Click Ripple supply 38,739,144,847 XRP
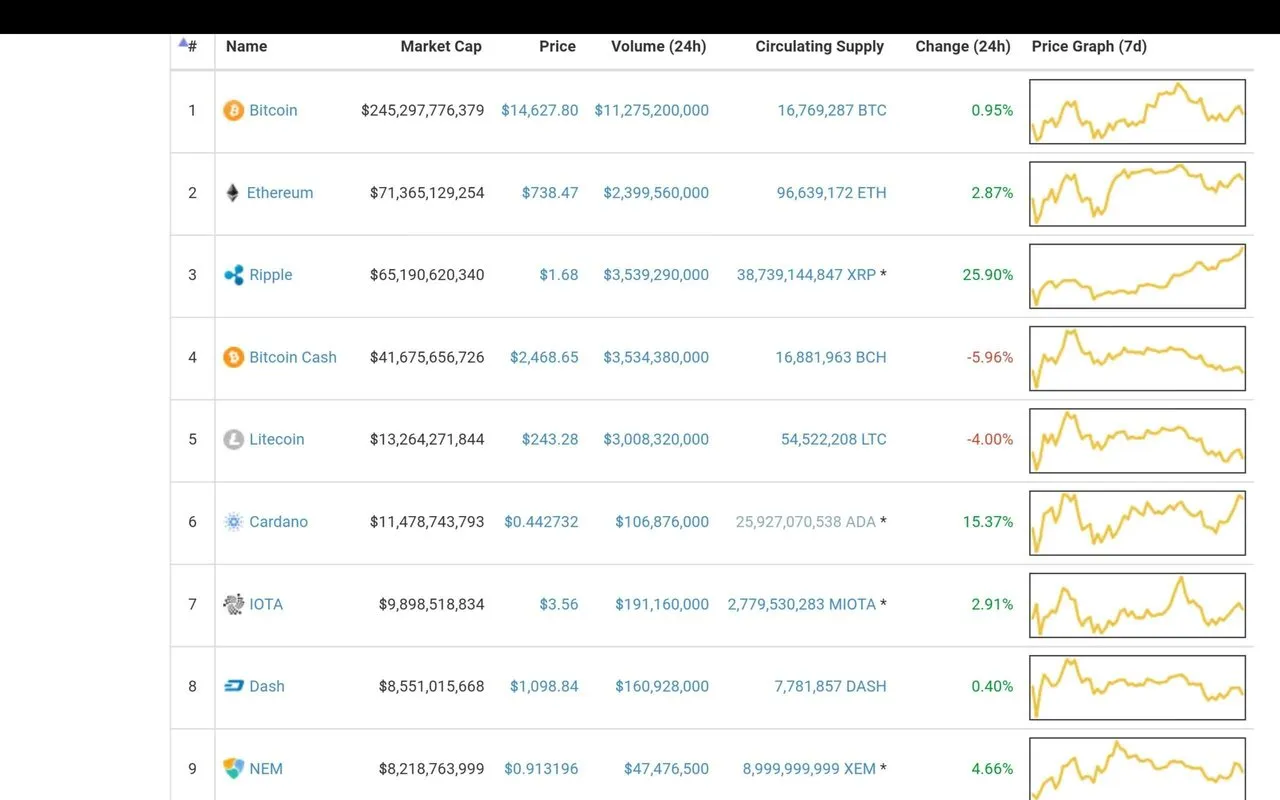The width and height of the screenshot is (1280, 800). [x=806, y=275]
